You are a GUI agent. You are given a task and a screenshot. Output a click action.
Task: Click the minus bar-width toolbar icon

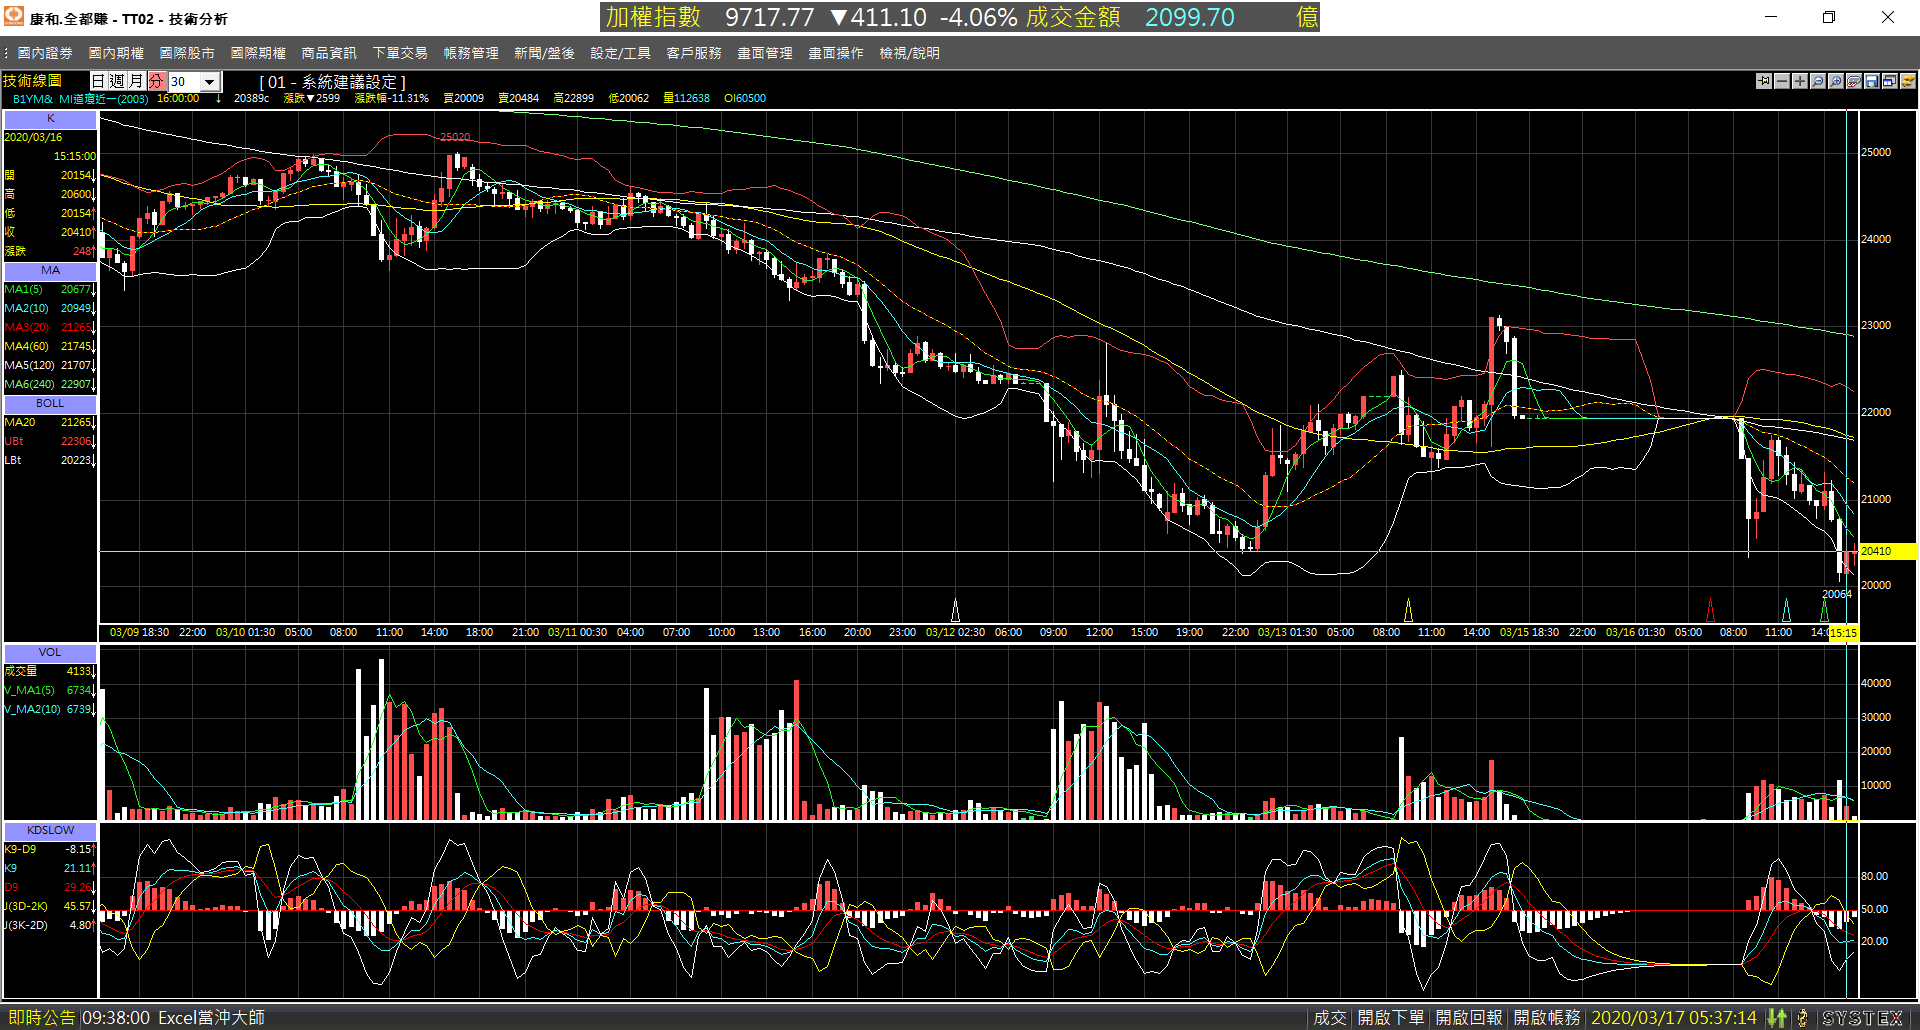(x=1782, y=81)
